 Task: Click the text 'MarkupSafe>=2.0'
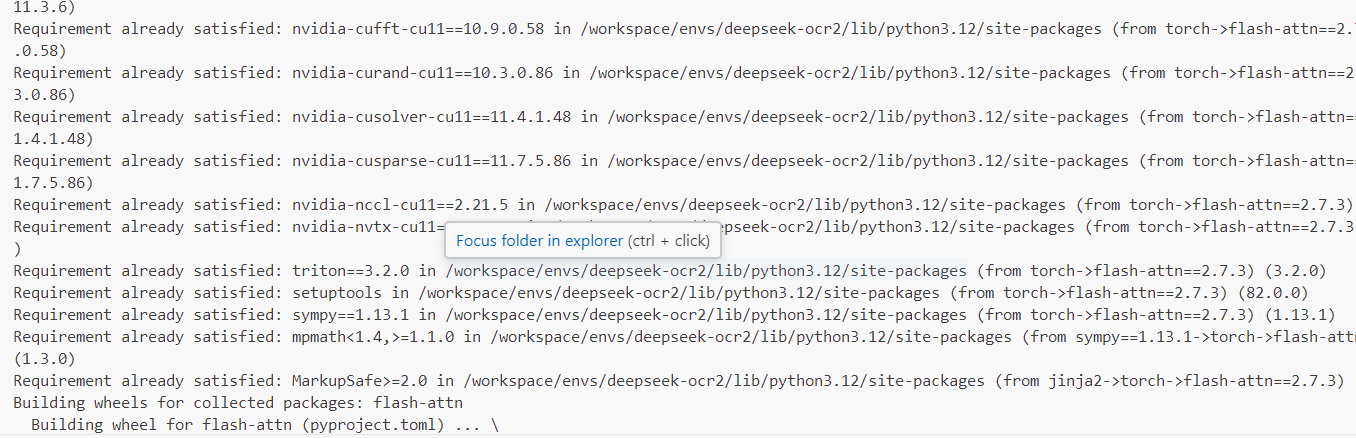point(360,381)
